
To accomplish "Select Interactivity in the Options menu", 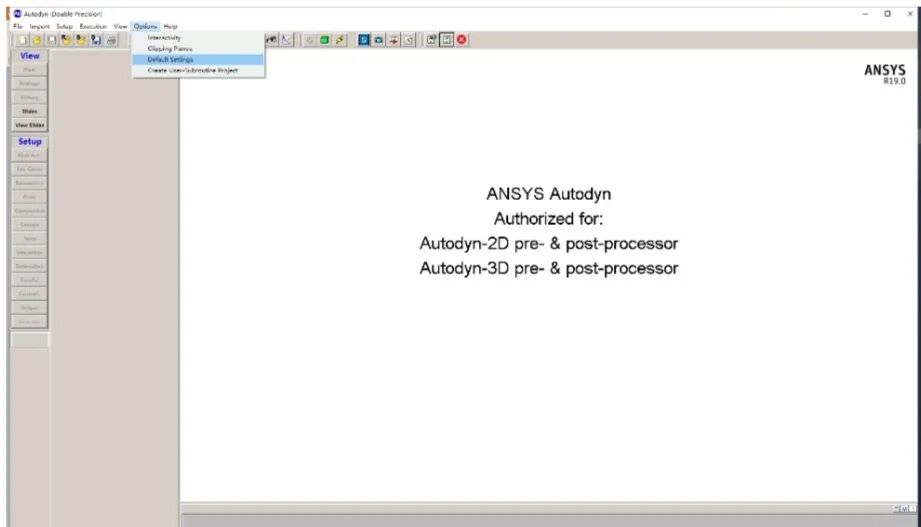I will 198,38.
